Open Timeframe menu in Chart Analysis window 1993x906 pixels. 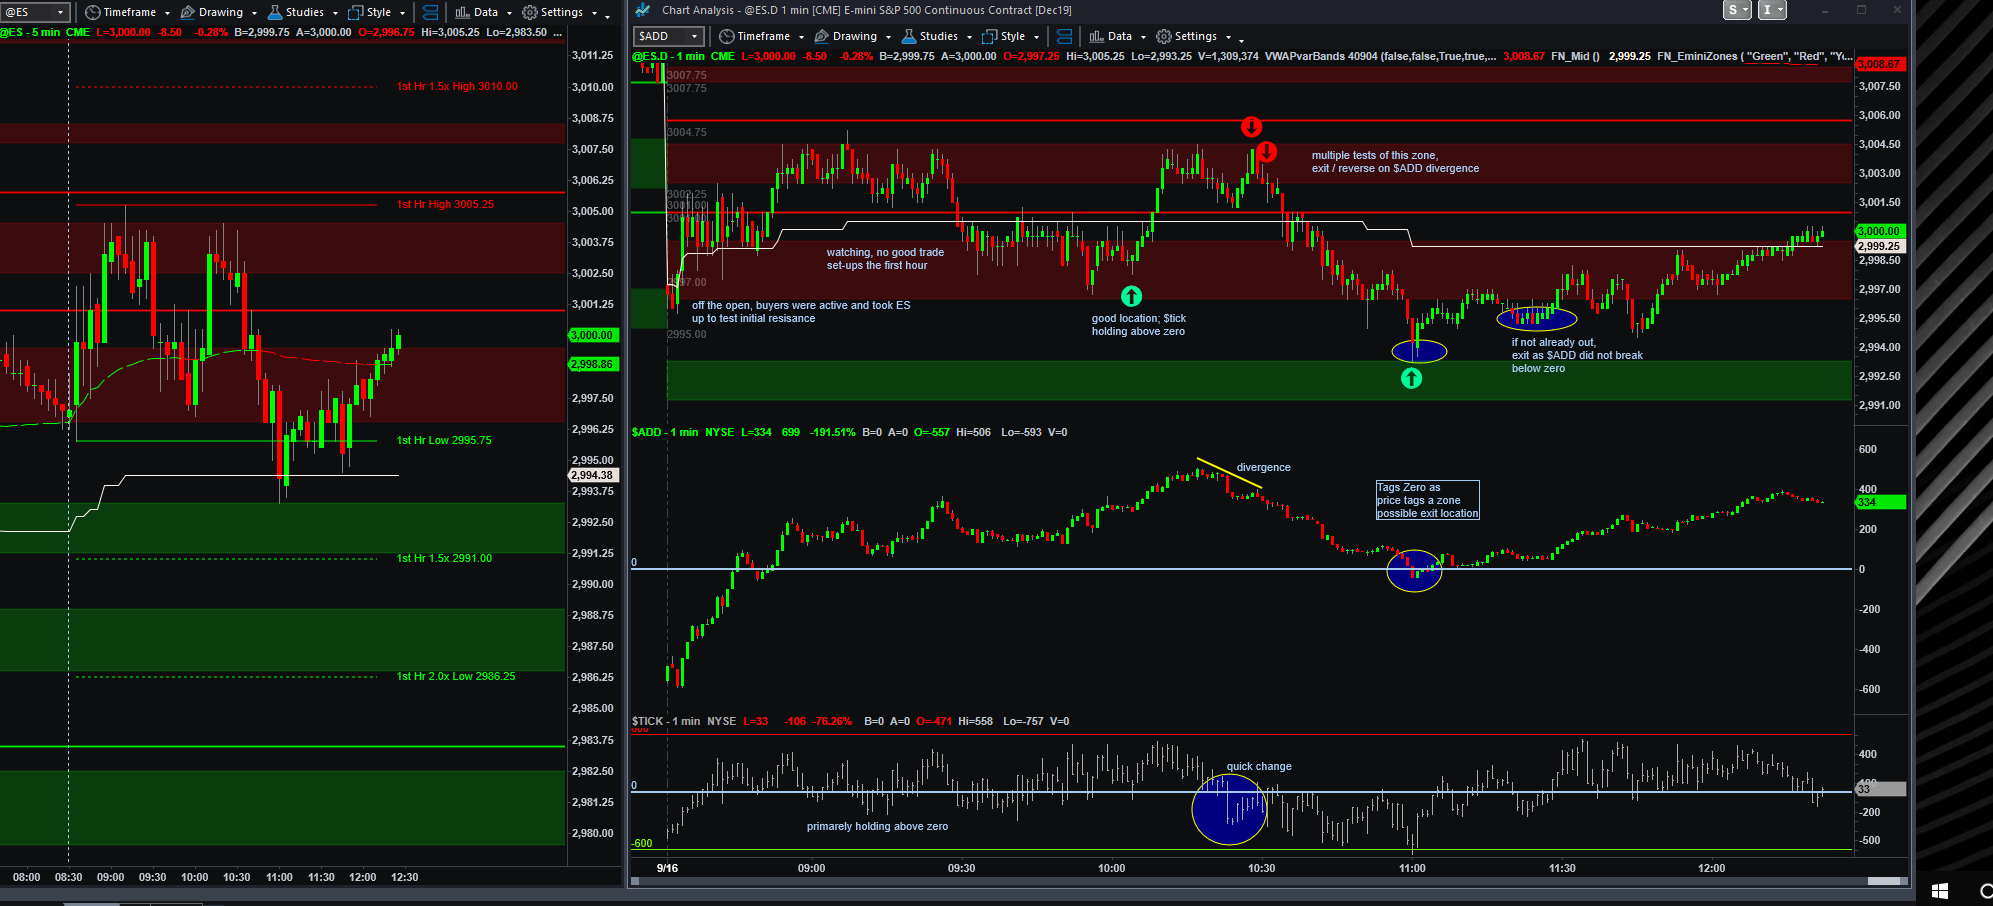pyautogui.click(x=761, y=36)
